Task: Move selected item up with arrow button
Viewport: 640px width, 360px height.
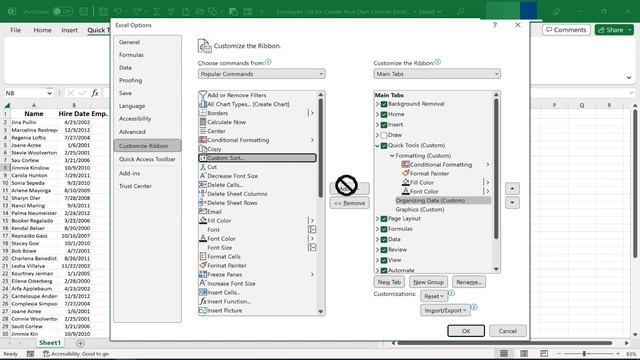Action: pyautogui.click(x=512, y=189)
